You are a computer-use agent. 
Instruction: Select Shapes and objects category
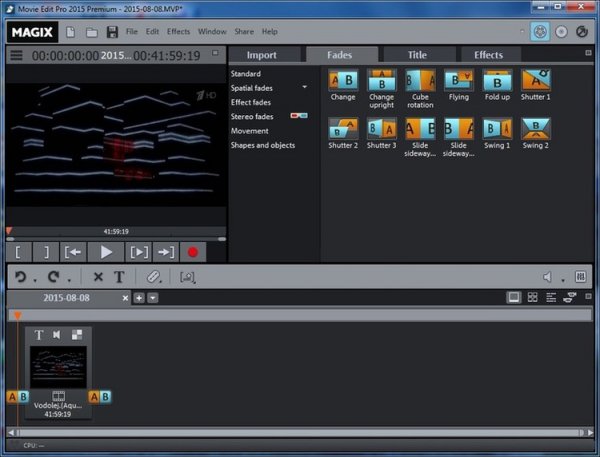[x=262, y=145]
